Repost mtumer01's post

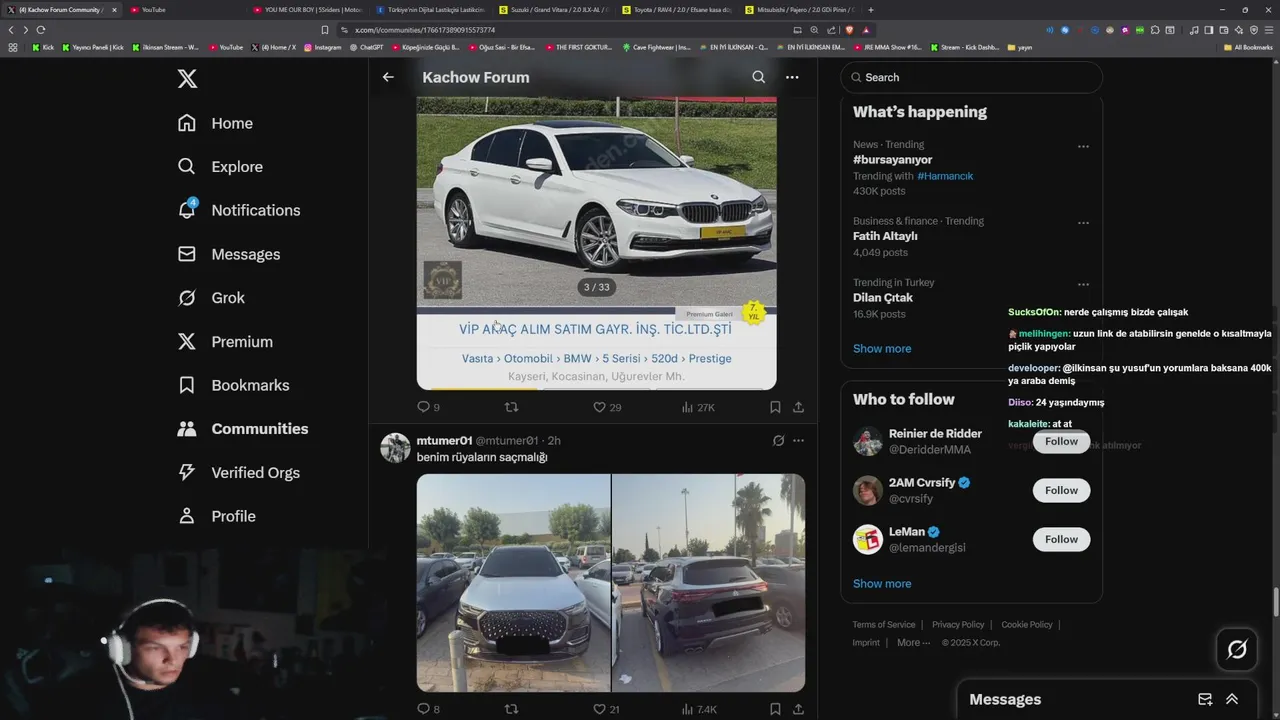coord(511,709)
